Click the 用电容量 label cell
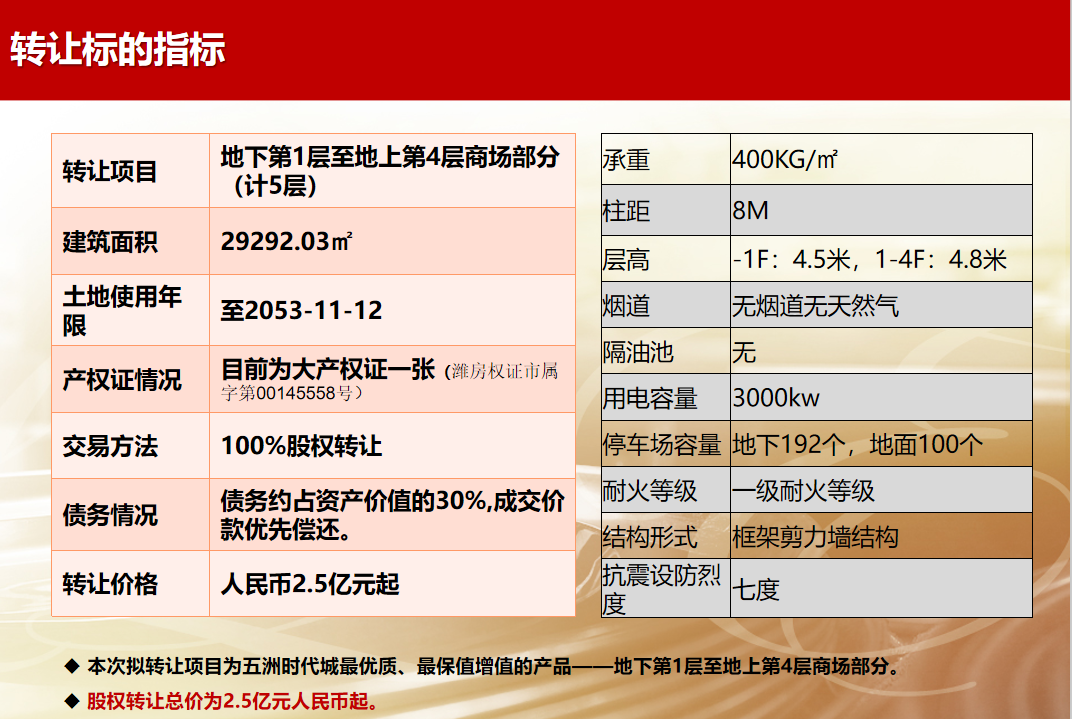 click(x=666, y=397)
